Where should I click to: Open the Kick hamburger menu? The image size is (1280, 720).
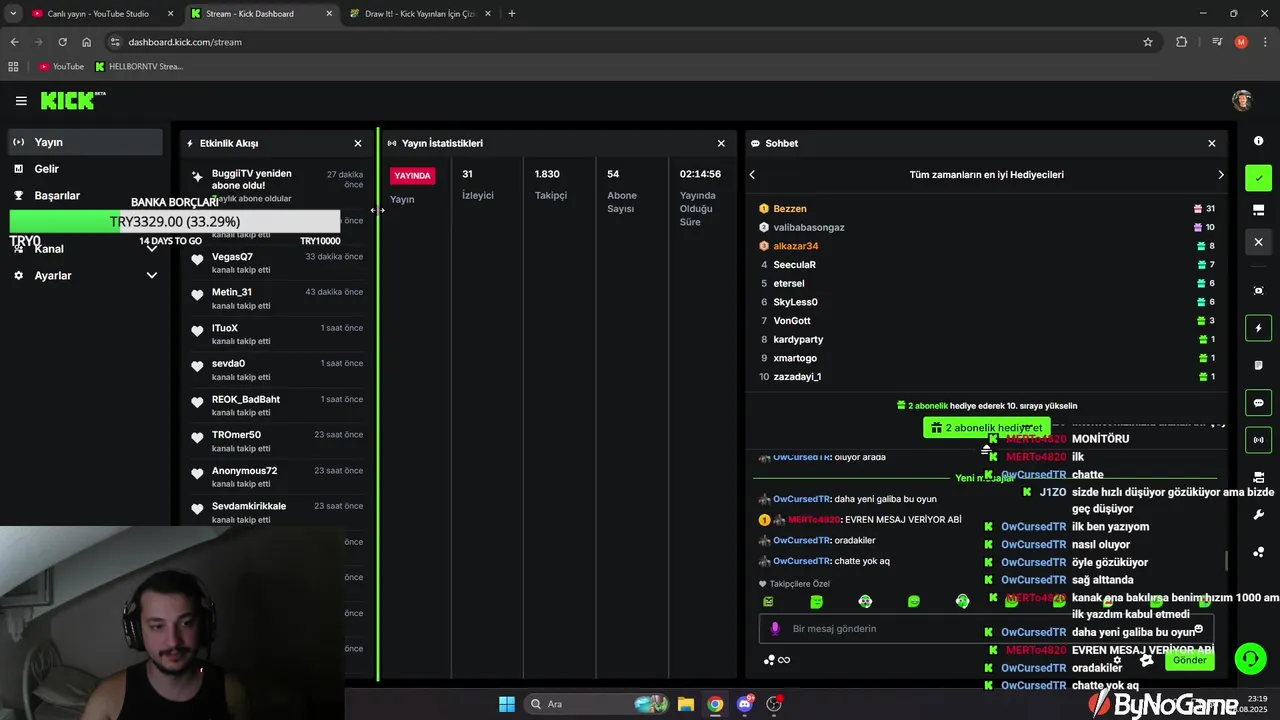21,101
